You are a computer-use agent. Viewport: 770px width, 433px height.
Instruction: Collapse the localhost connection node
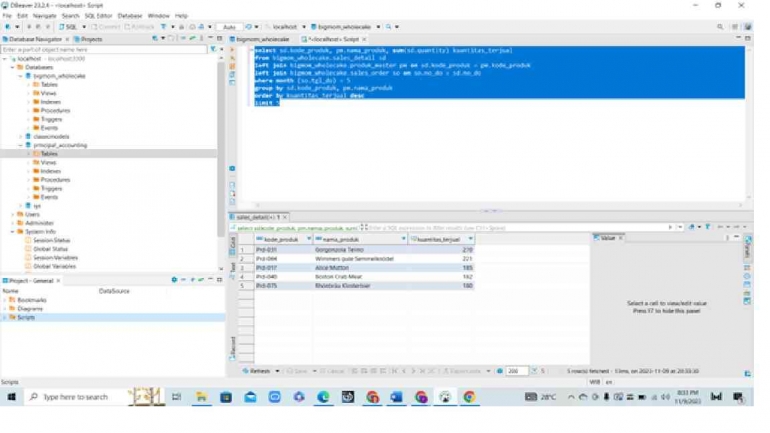[5, 58]
